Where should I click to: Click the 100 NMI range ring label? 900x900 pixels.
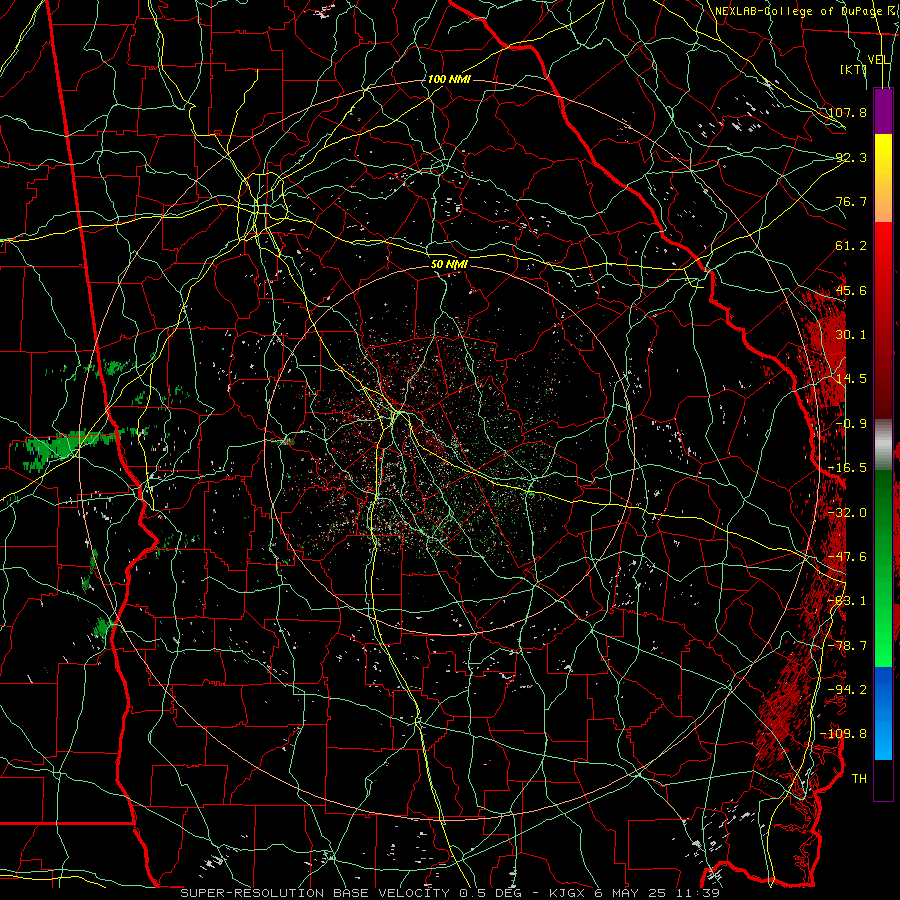[x=449, y=79]
